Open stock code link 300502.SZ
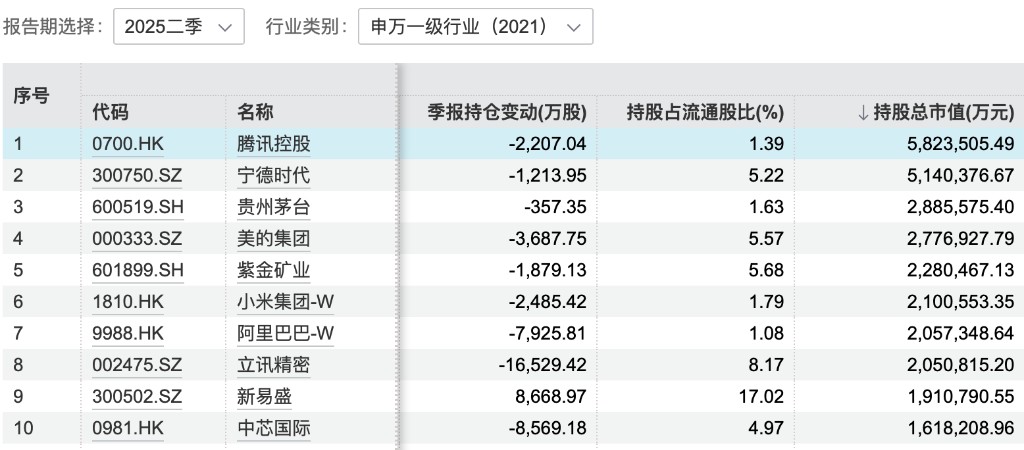 click(137, 396)
